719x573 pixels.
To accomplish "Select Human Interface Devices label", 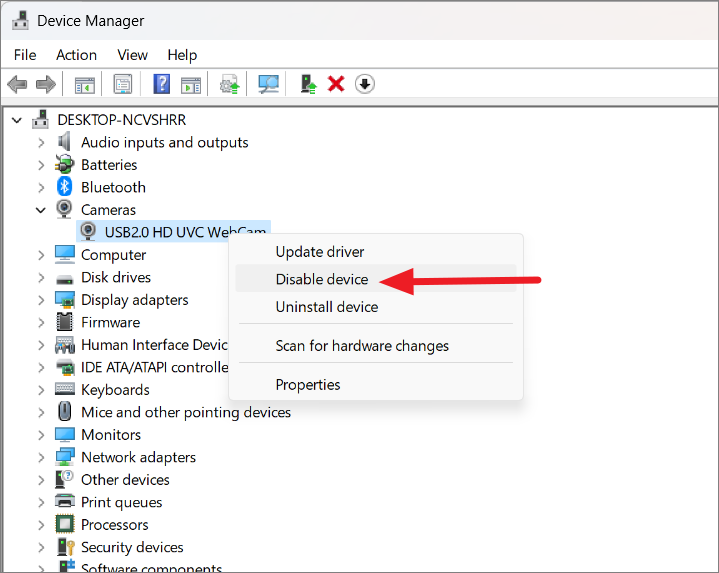I will [x=155, y=345].
